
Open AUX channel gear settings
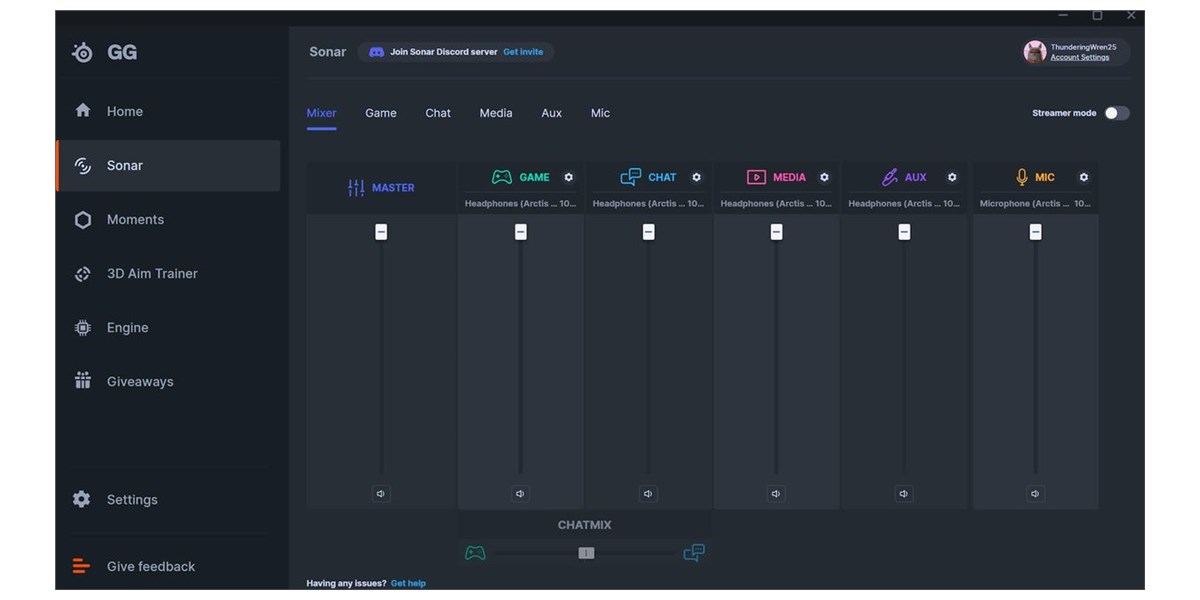[x=952, y=177]
